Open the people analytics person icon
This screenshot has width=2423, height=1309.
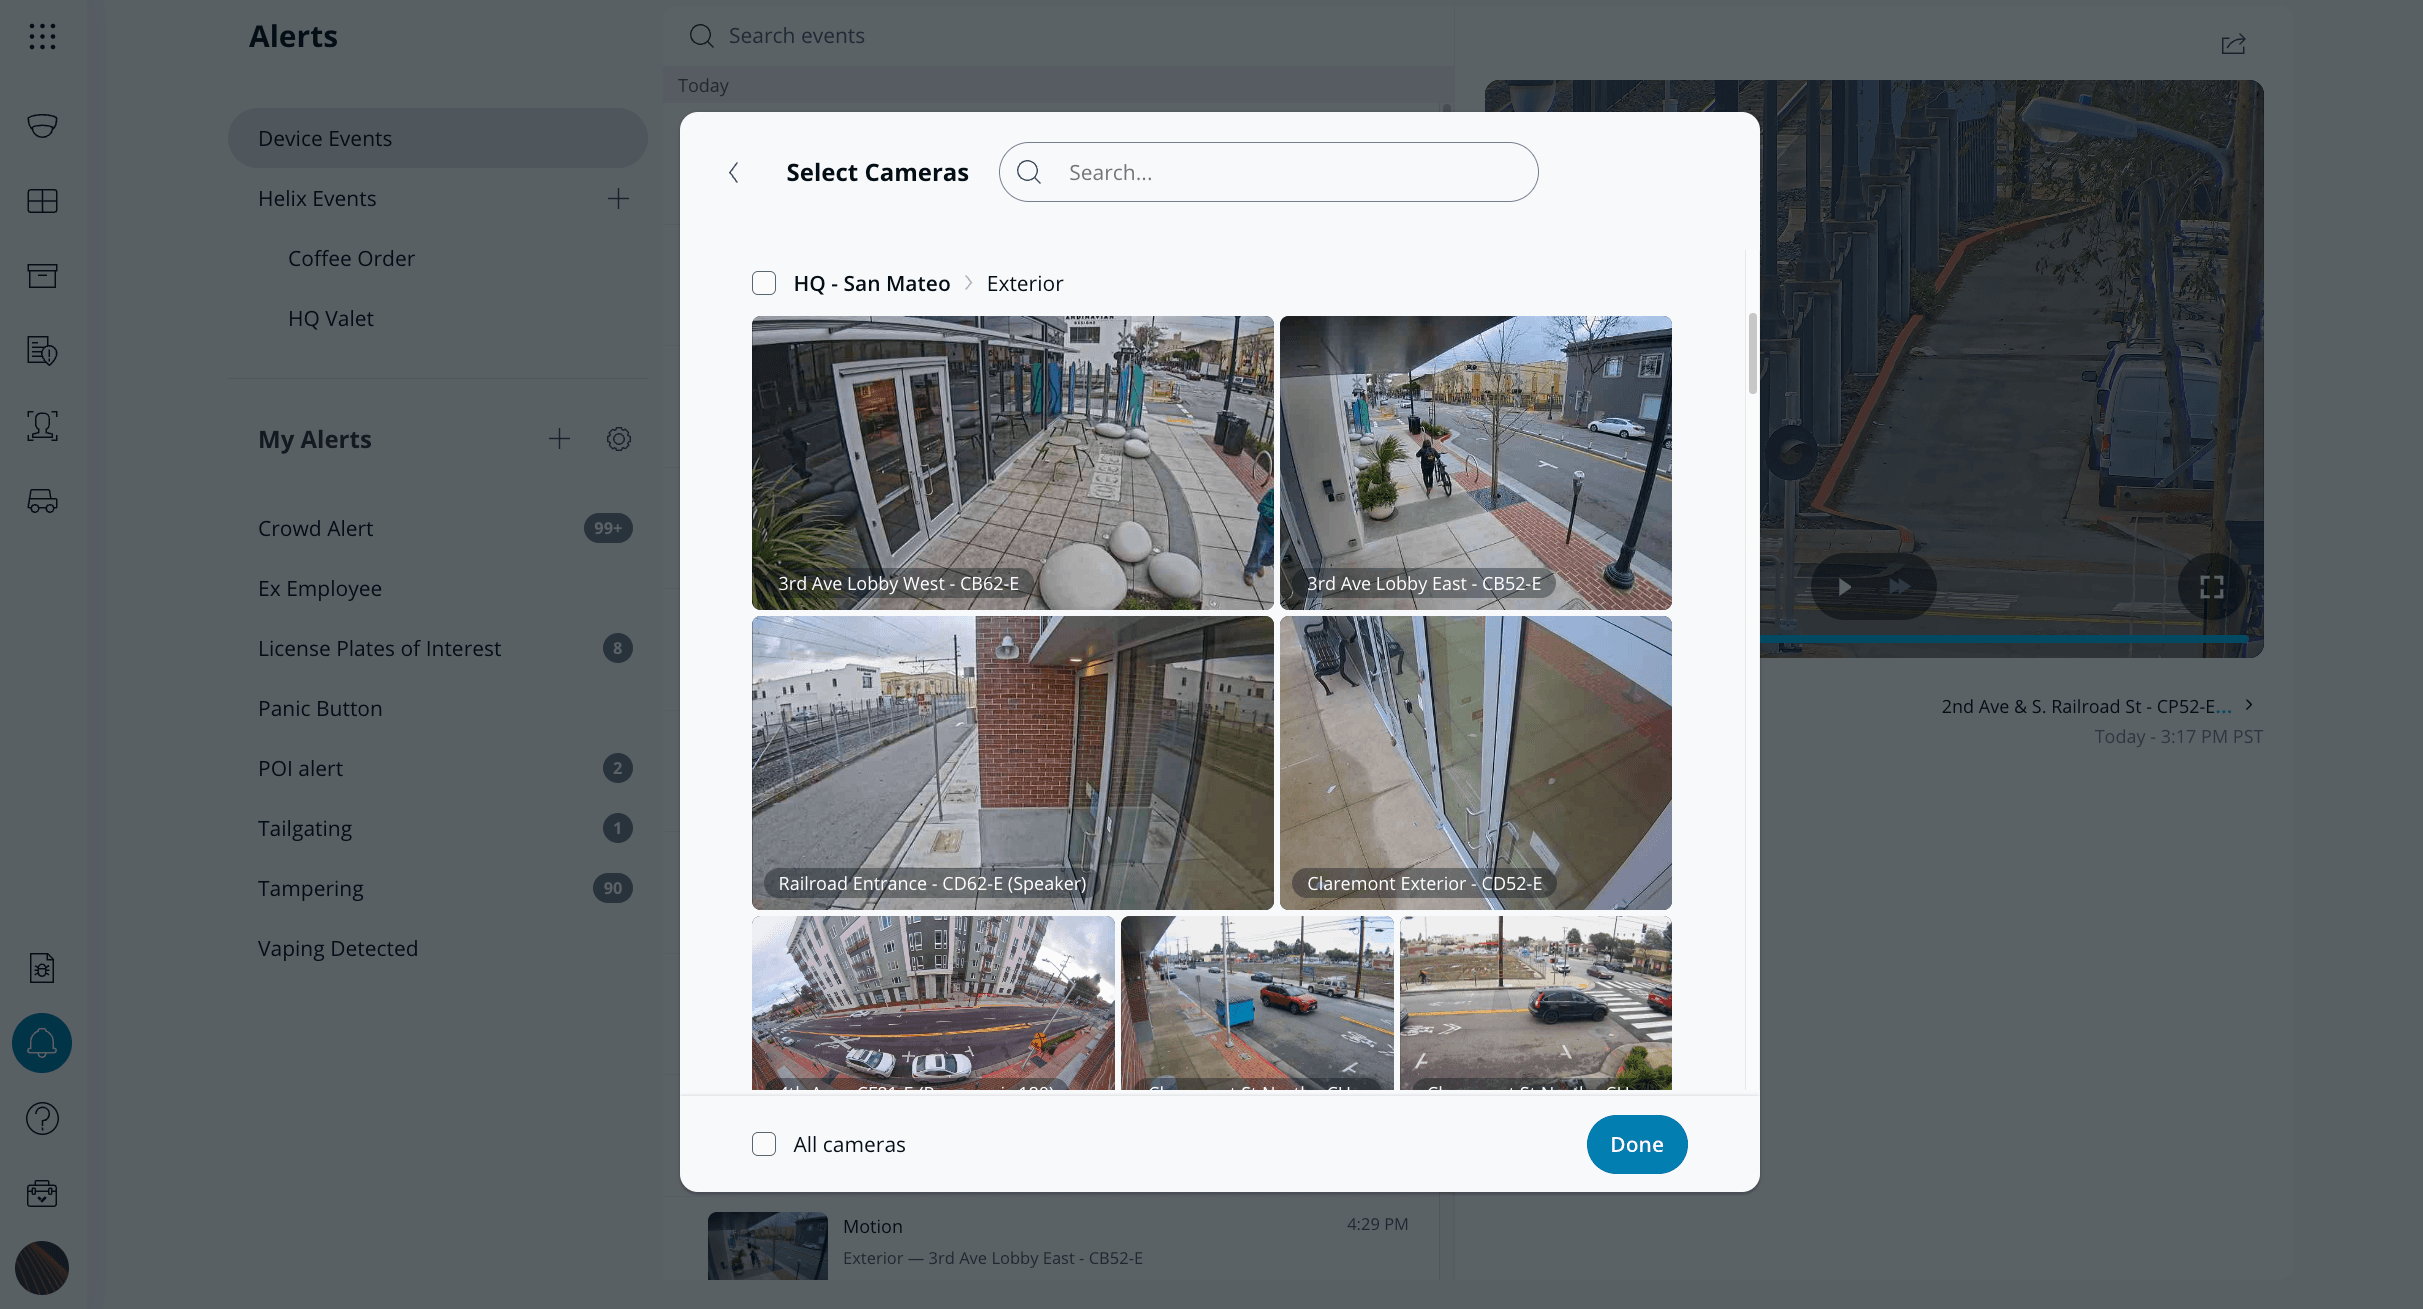[42, 426]
